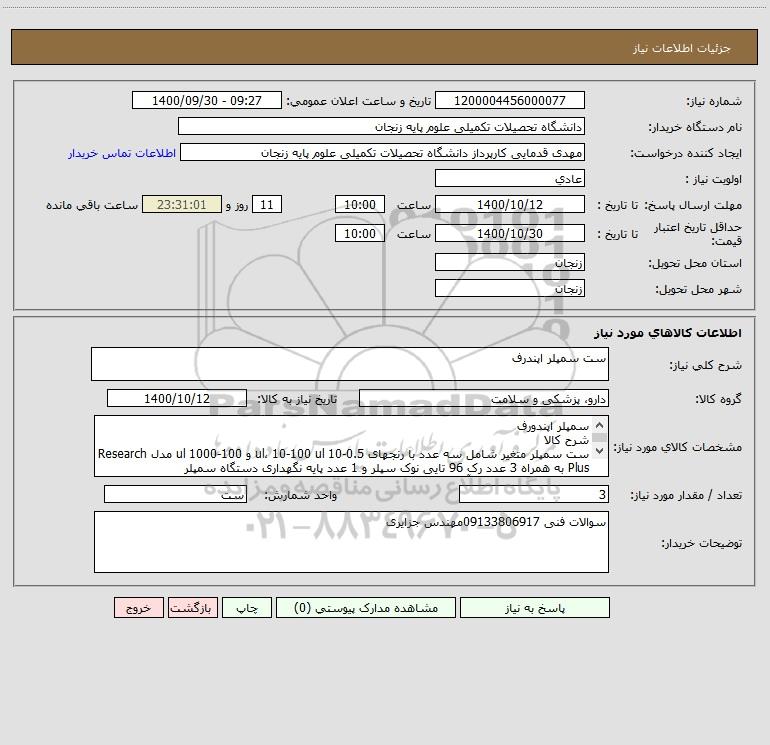The width and height of the screenshot is (770, 745).
Task: Click the اطلاعات کالاهای مورد نیاز section heading
Action: pos(668,332)
